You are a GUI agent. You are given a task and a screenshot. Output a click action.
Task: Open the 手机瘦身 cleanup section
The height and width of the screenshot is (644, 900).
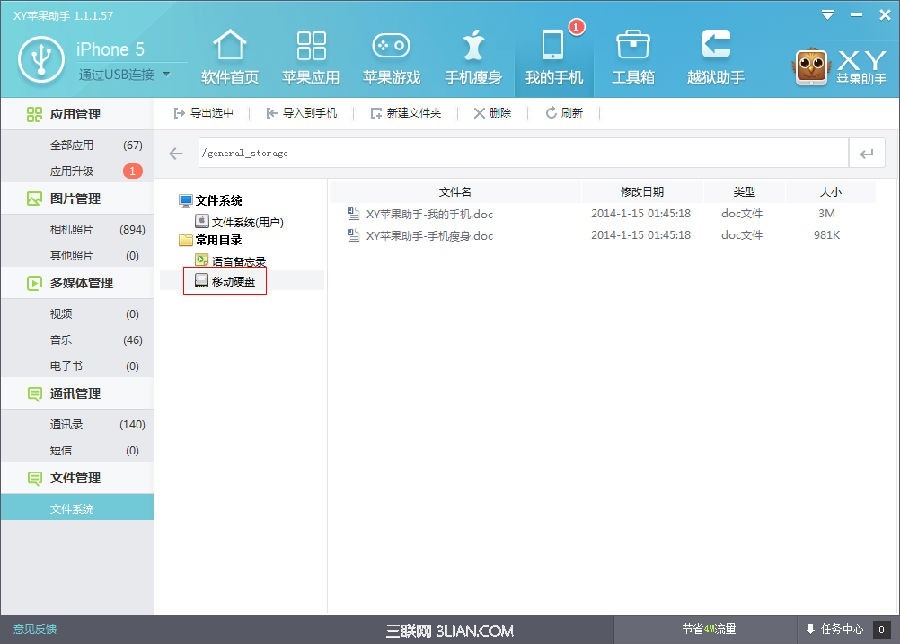[x=473, y=57]
